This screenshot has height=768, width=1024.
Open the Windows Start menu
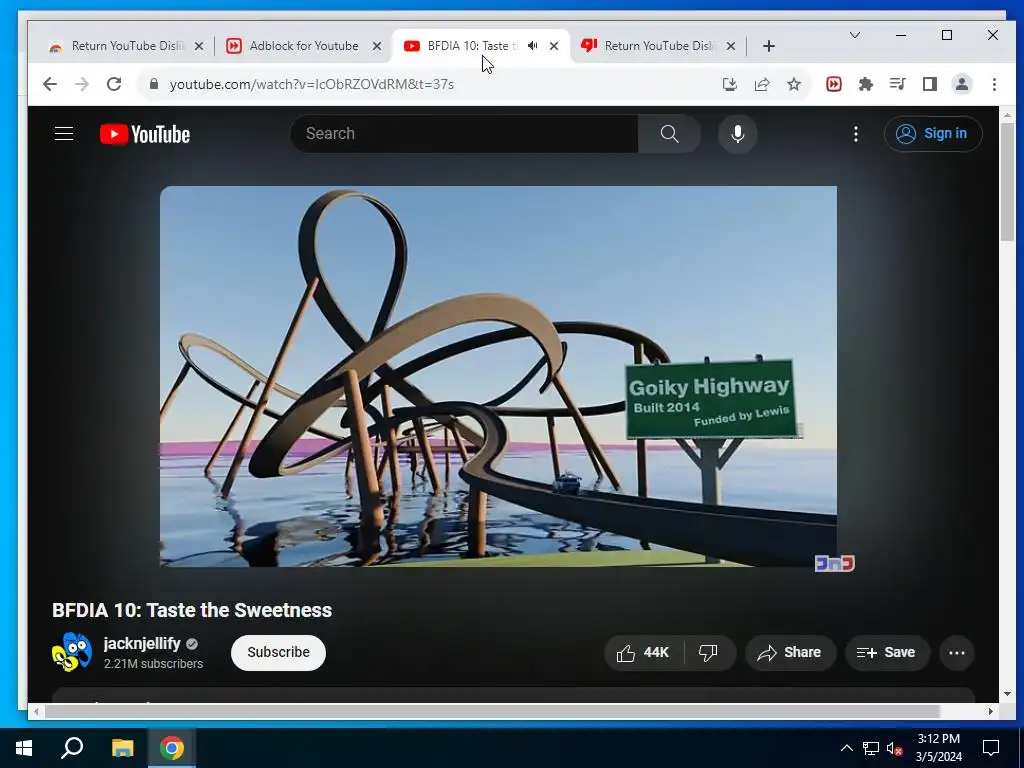click(x=24, y=748)
